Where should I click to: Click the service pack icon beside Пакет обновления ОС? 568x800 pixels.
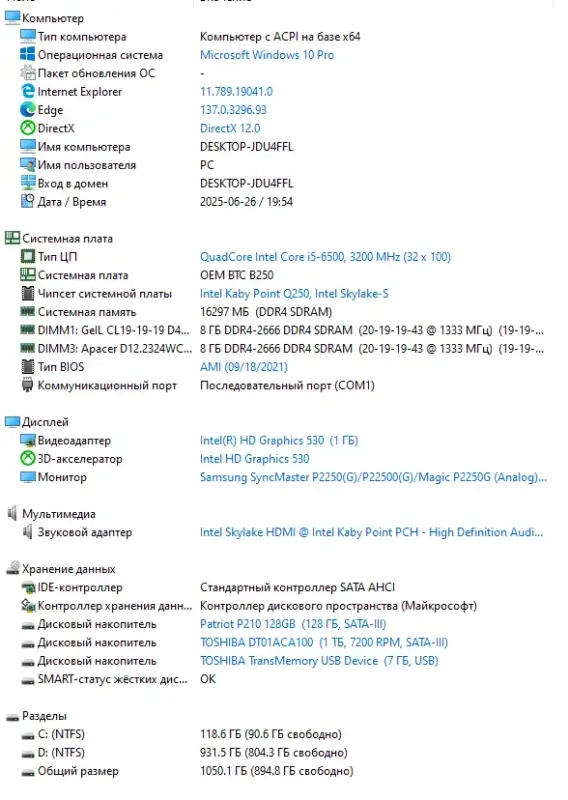point(27,73)
